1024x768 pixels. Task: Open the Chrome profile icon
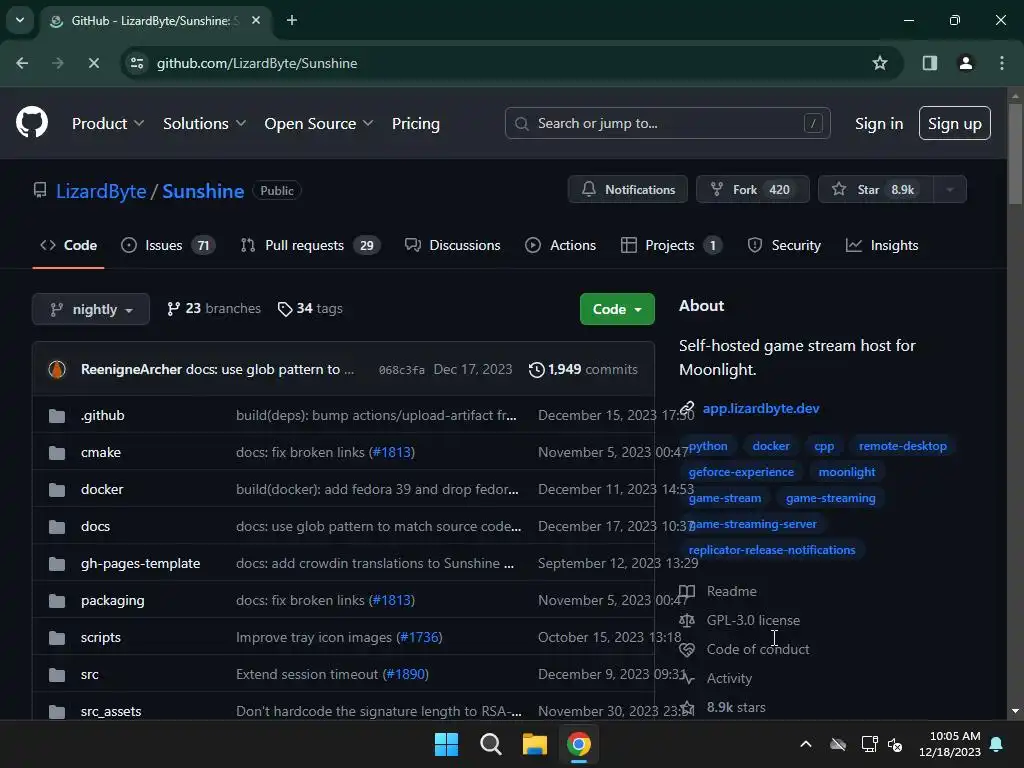[965, 63]
